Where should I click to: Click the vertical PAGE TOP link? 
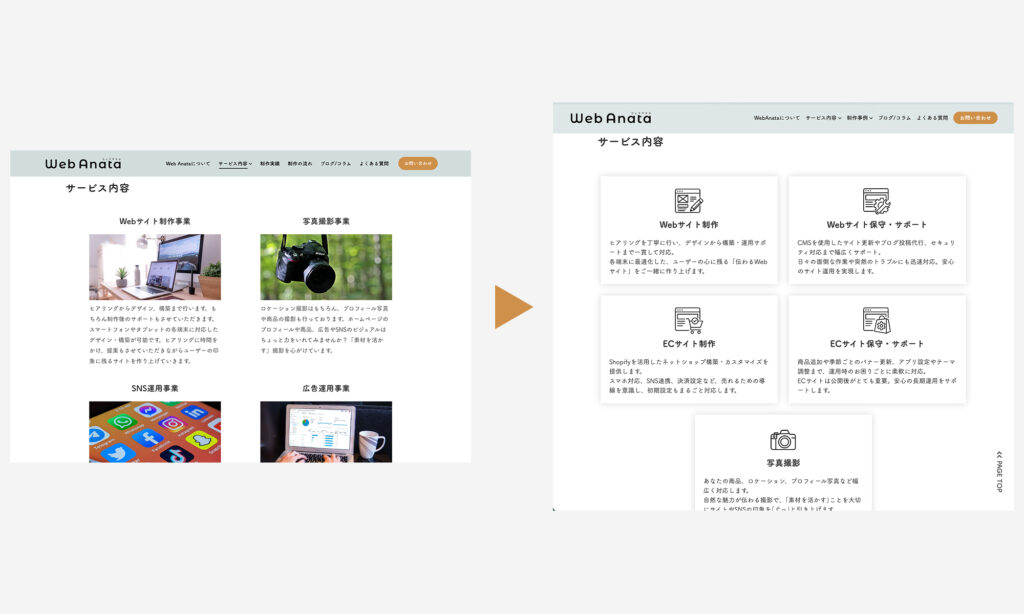click(999, 471)
